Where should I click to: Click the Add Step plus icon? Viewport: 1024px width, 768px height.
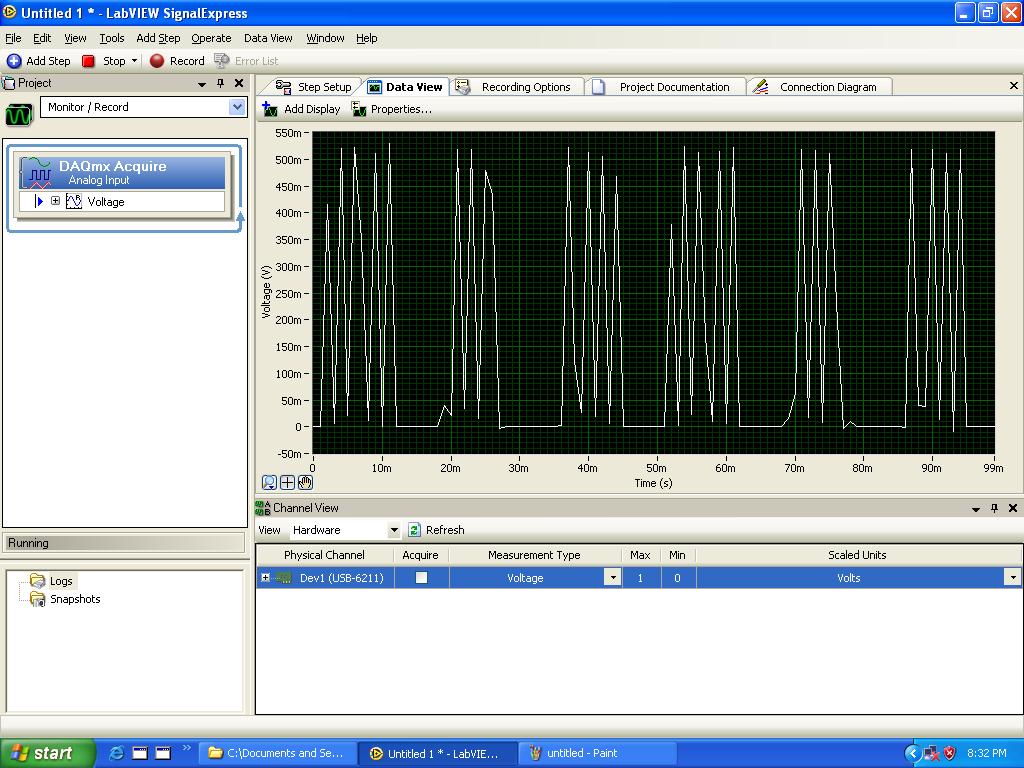(x=14, y=61)
